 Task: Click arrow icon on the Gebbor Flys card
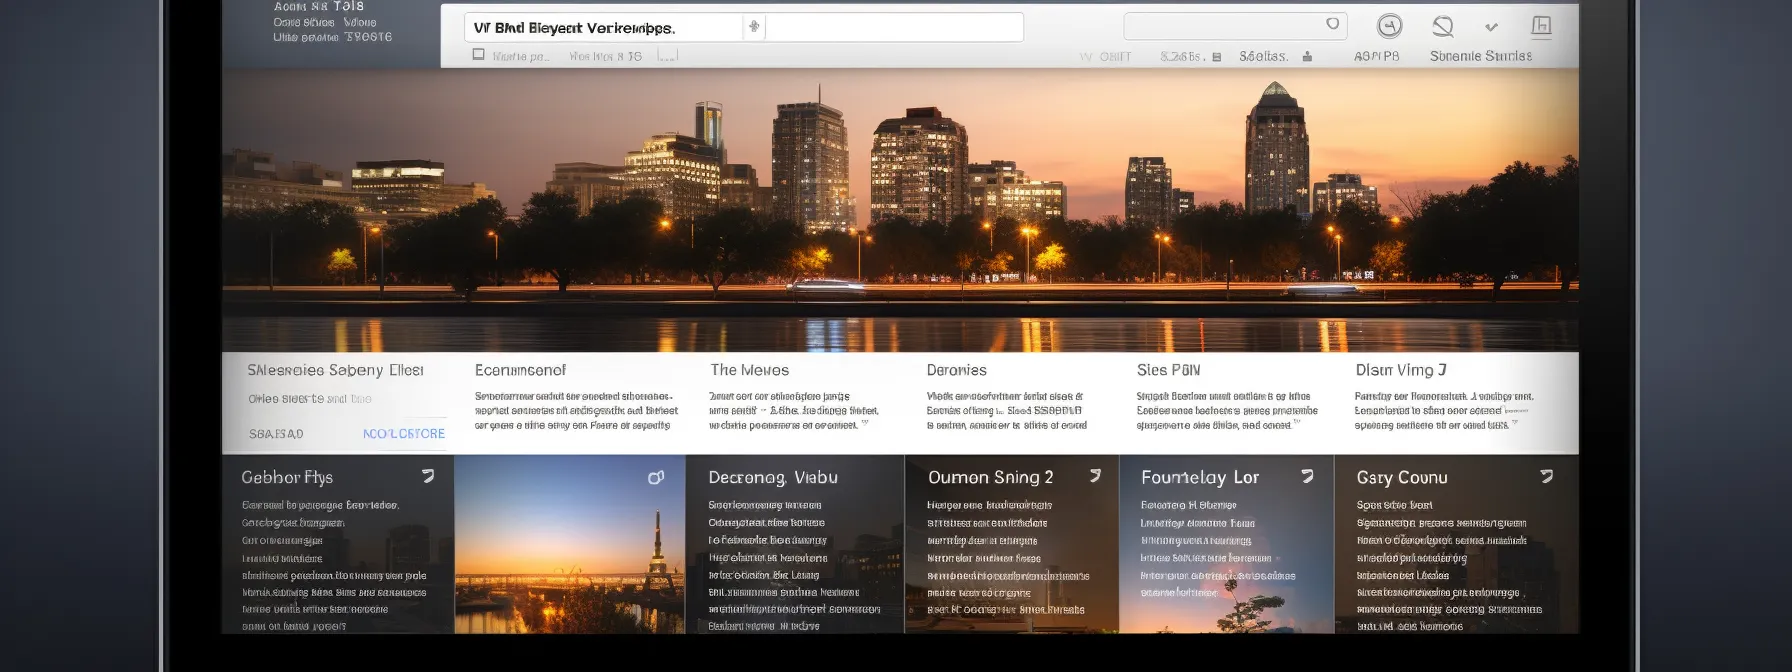pos(428,476)
